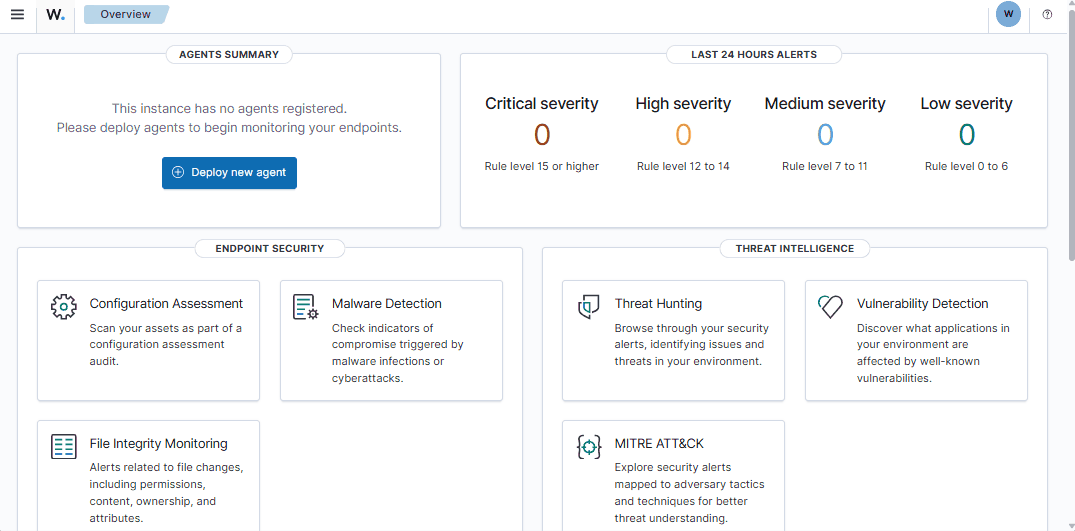
Task: Click the File Integrity Monitoring icon
Action: 64,447
